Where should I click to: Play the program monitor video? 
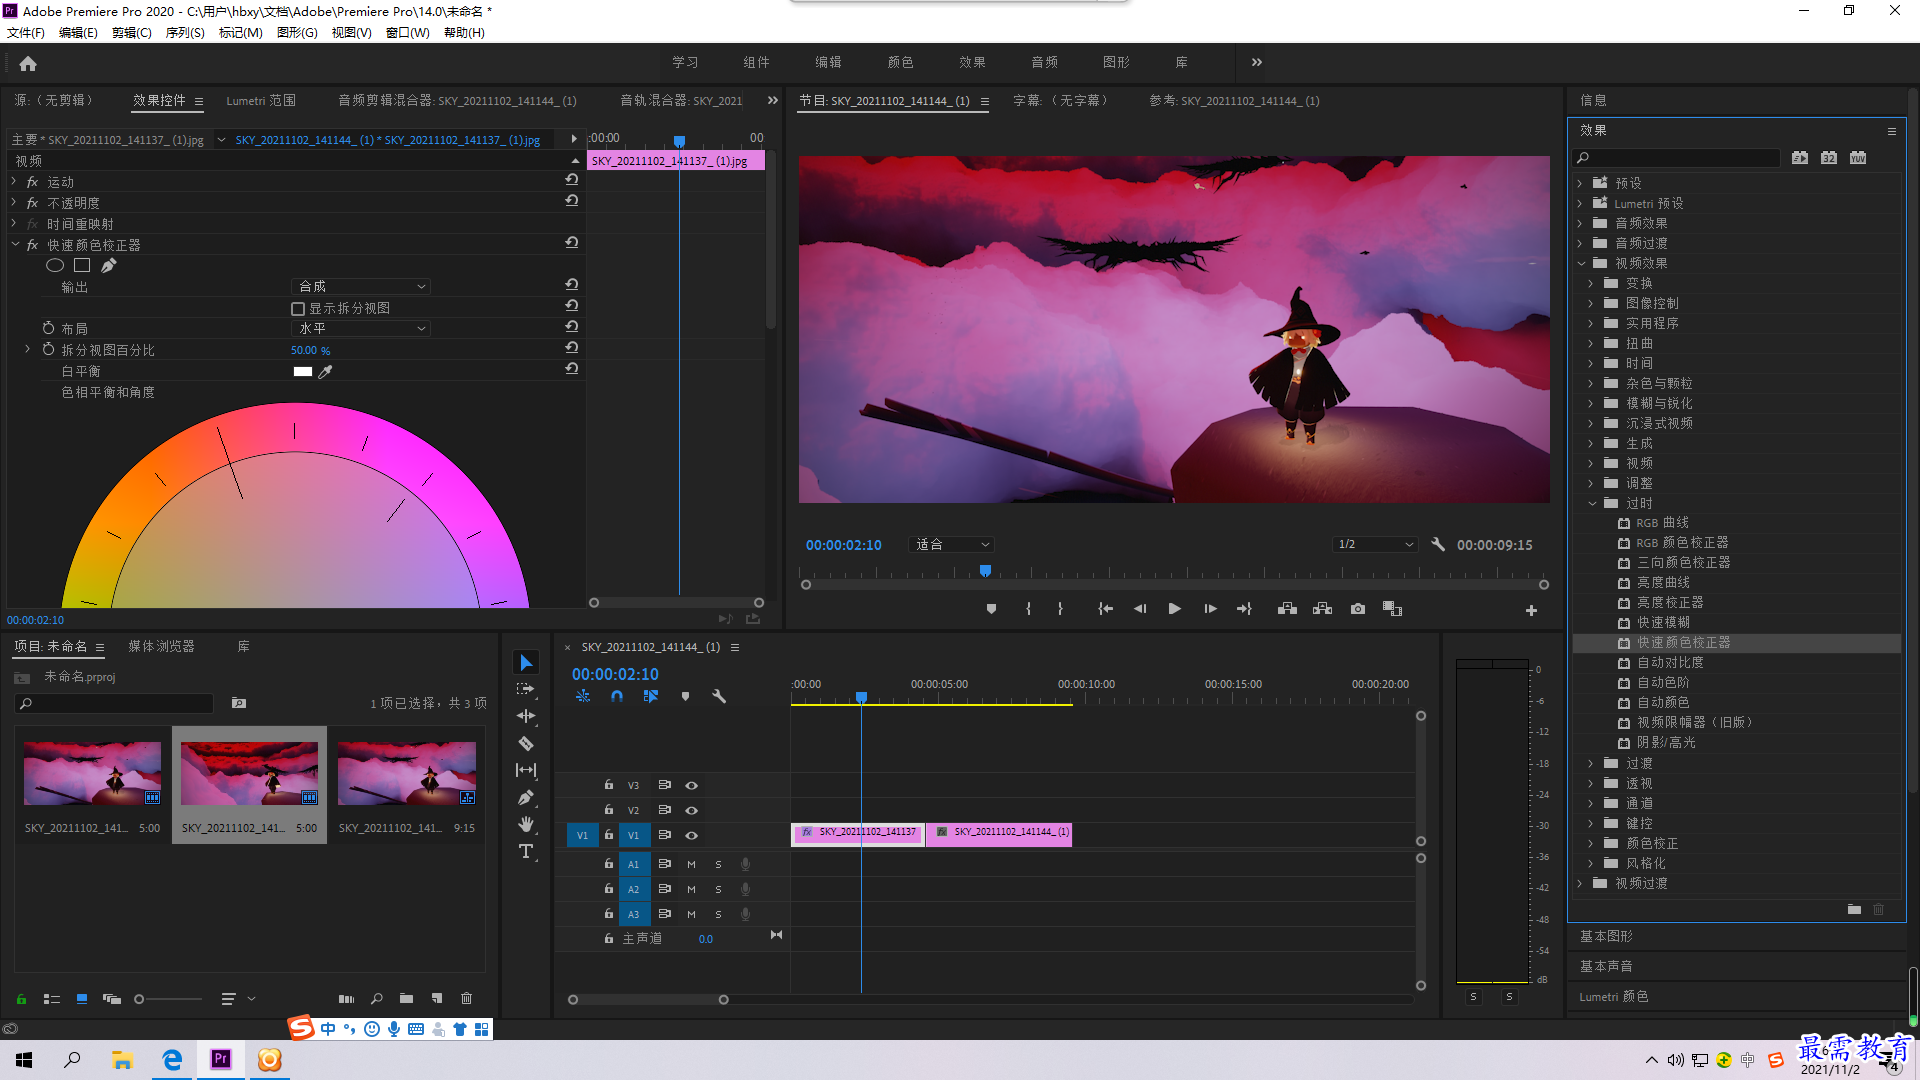tap(1175, 609)
